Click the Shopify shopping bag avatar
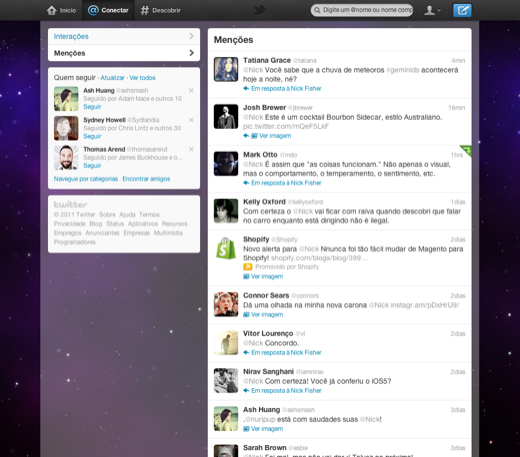The height and width of the screenshot is (457, 520). pyautogui.click(x=226, y=248)
